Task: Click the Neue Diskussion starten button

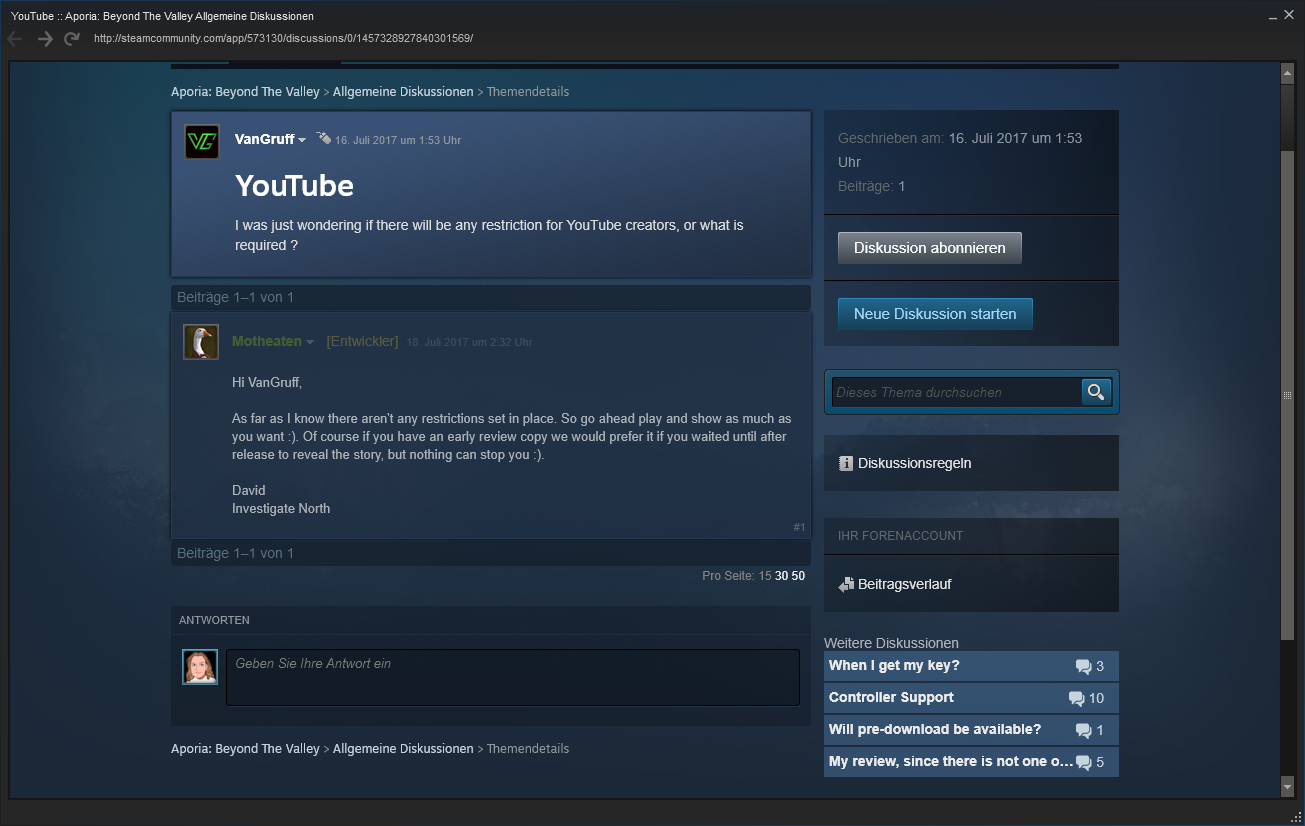Action: [x=935, y=314]
